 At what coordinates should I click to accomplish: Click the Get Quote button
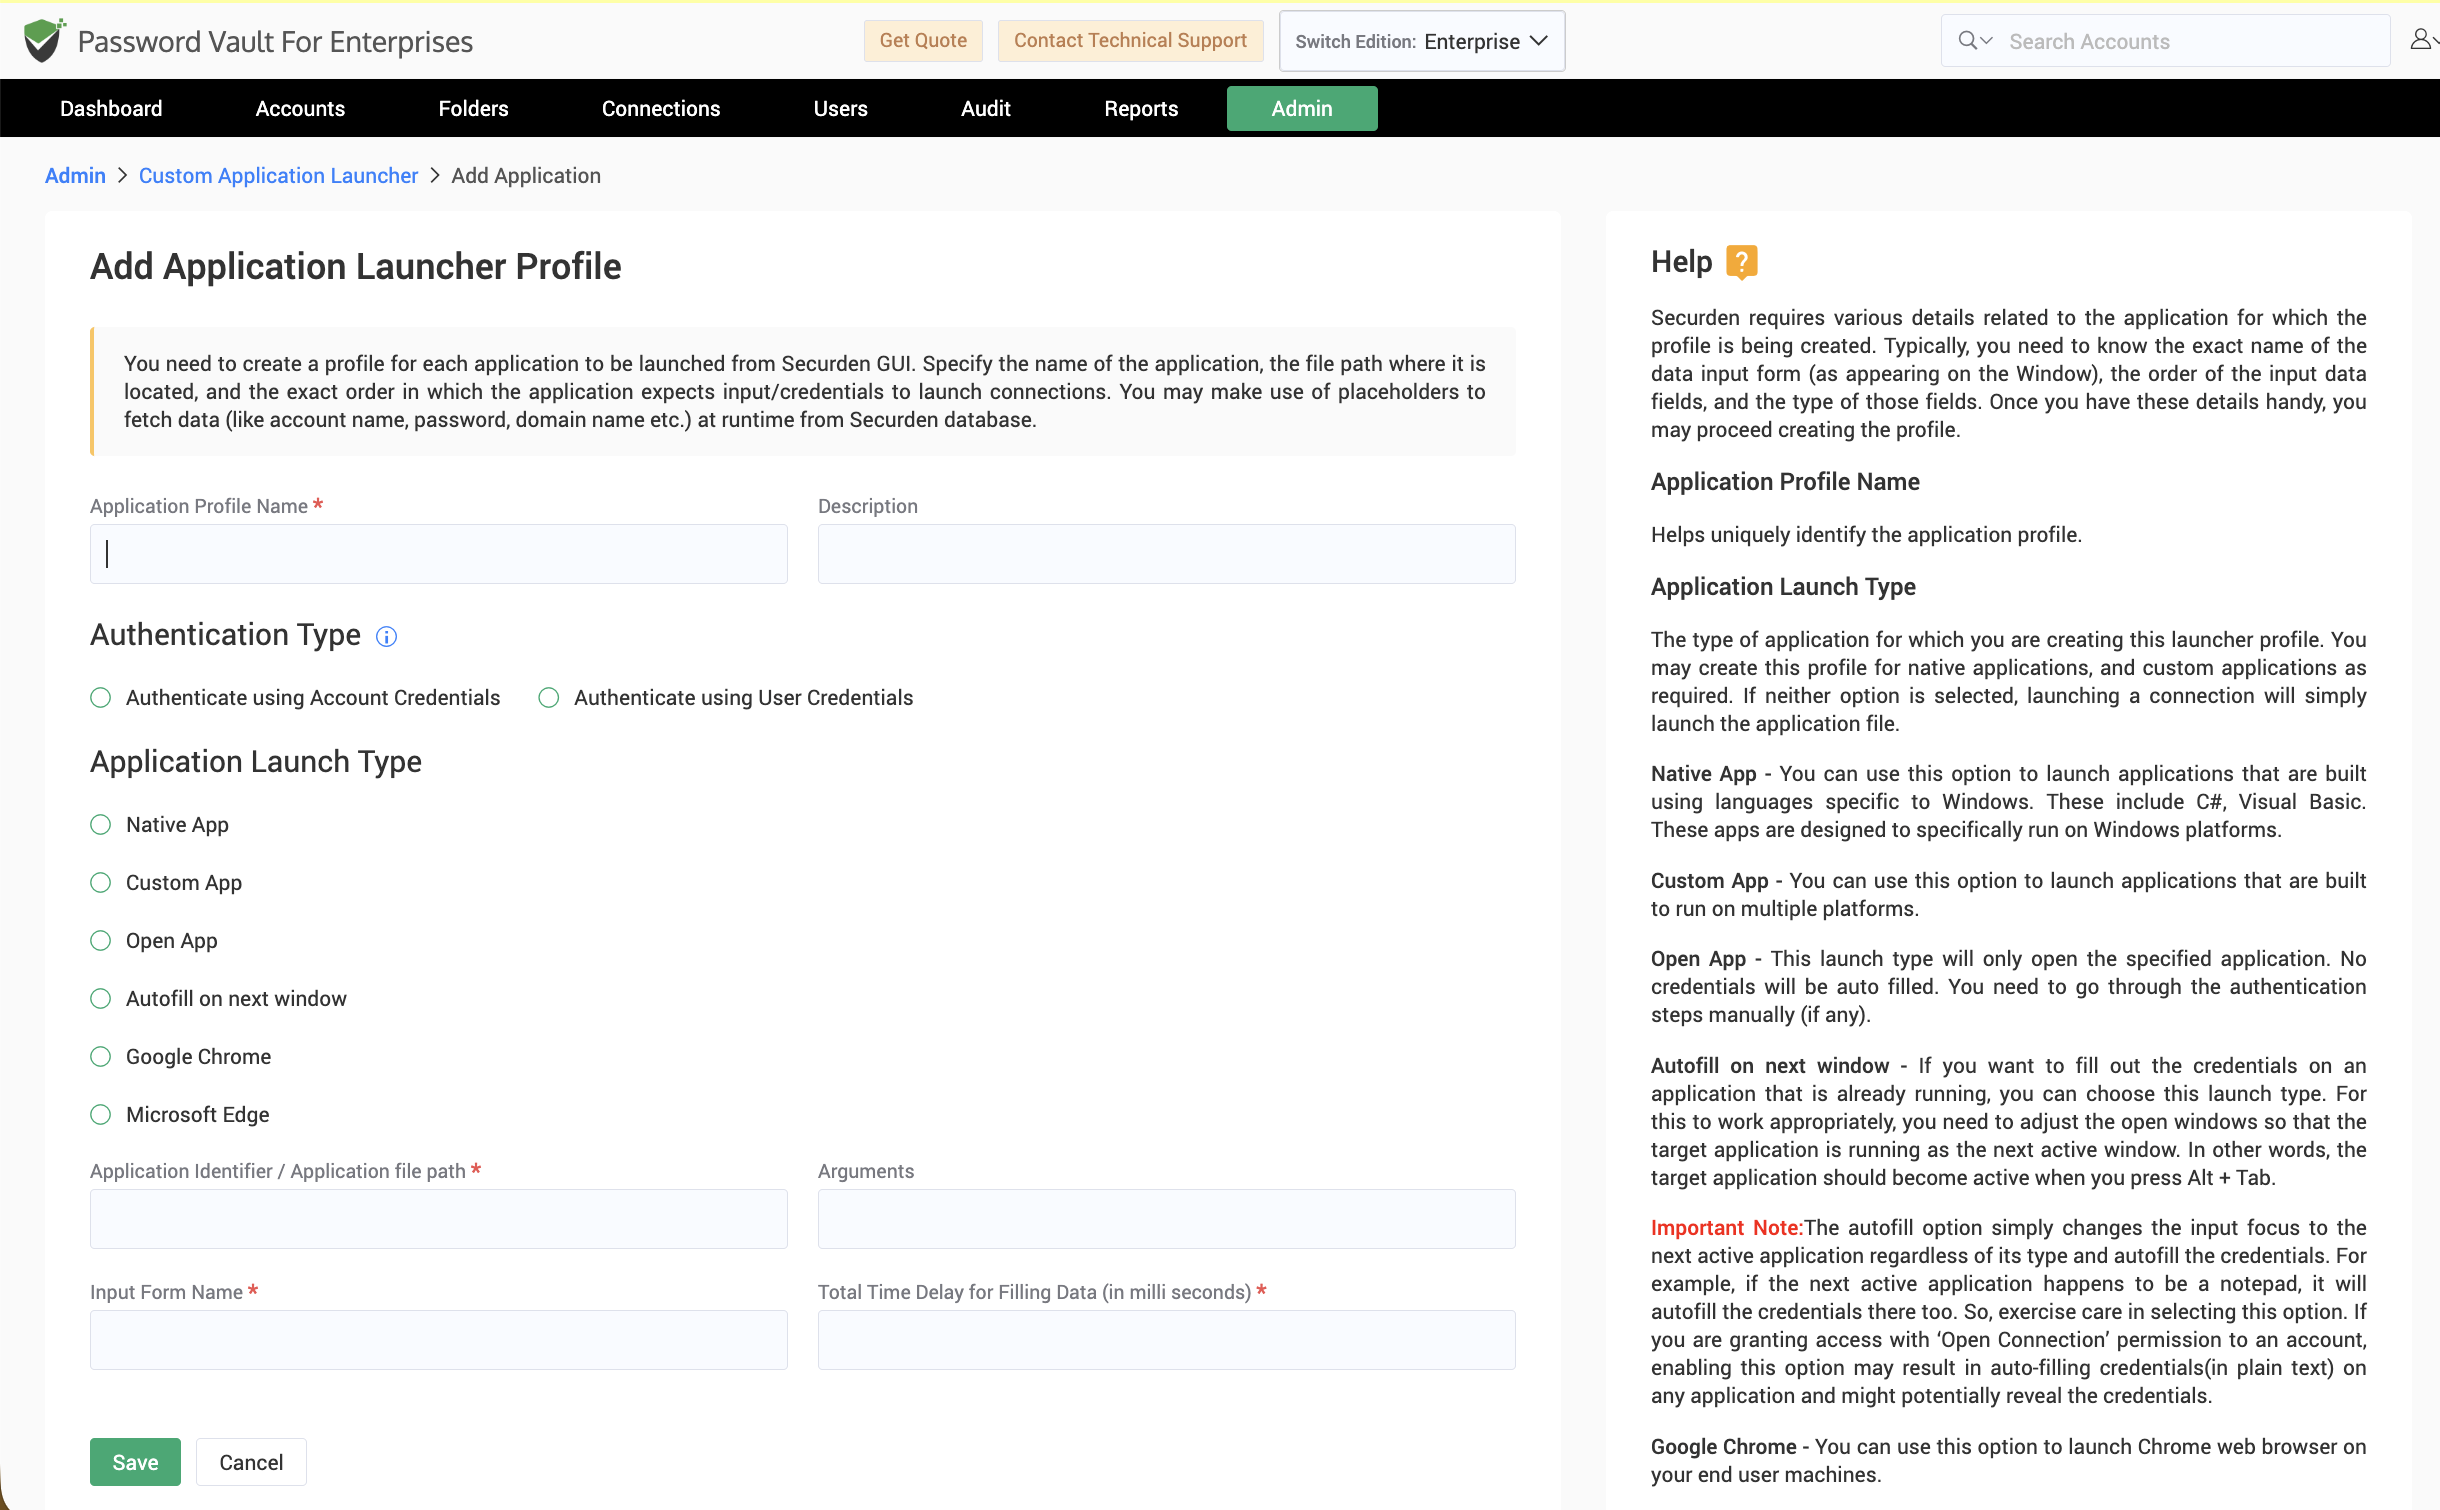pyautogui.click(x=923, y=41)
